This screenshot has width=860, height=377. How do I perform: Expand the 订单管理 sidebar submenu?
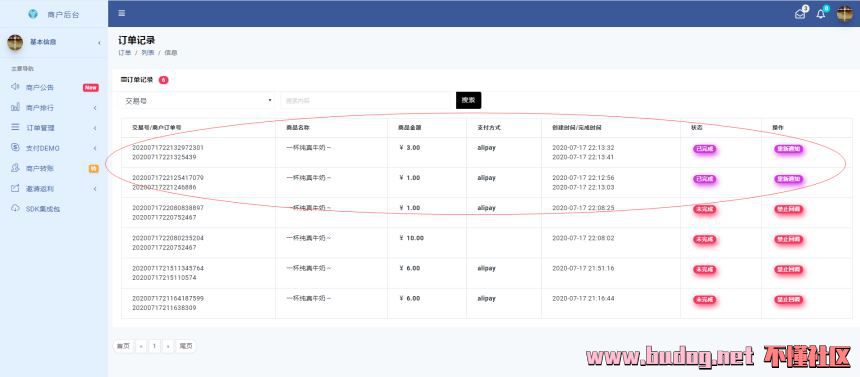(x=54, y=127)
